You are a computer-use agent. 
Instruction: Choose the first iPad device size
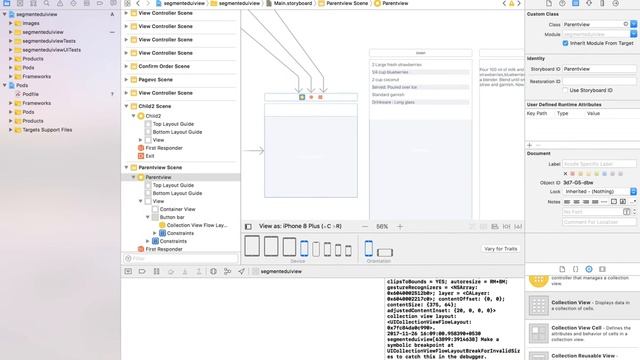point(252,246)
